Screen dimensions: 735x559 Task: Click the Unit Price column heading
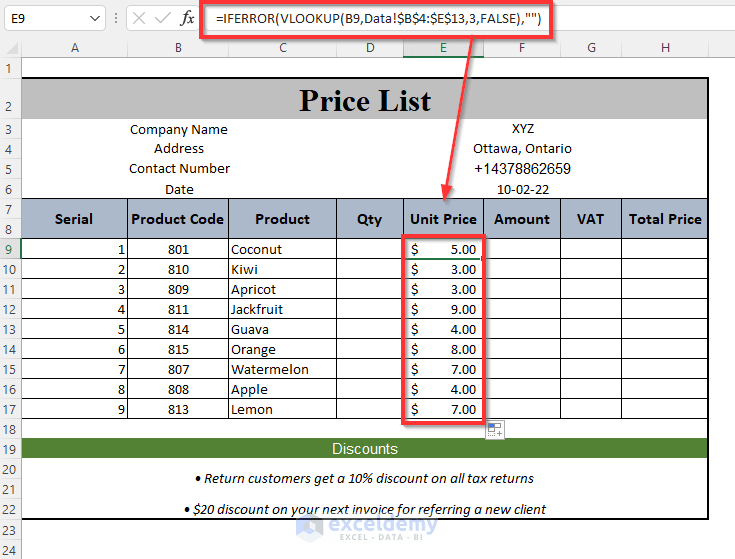point(443,219)
